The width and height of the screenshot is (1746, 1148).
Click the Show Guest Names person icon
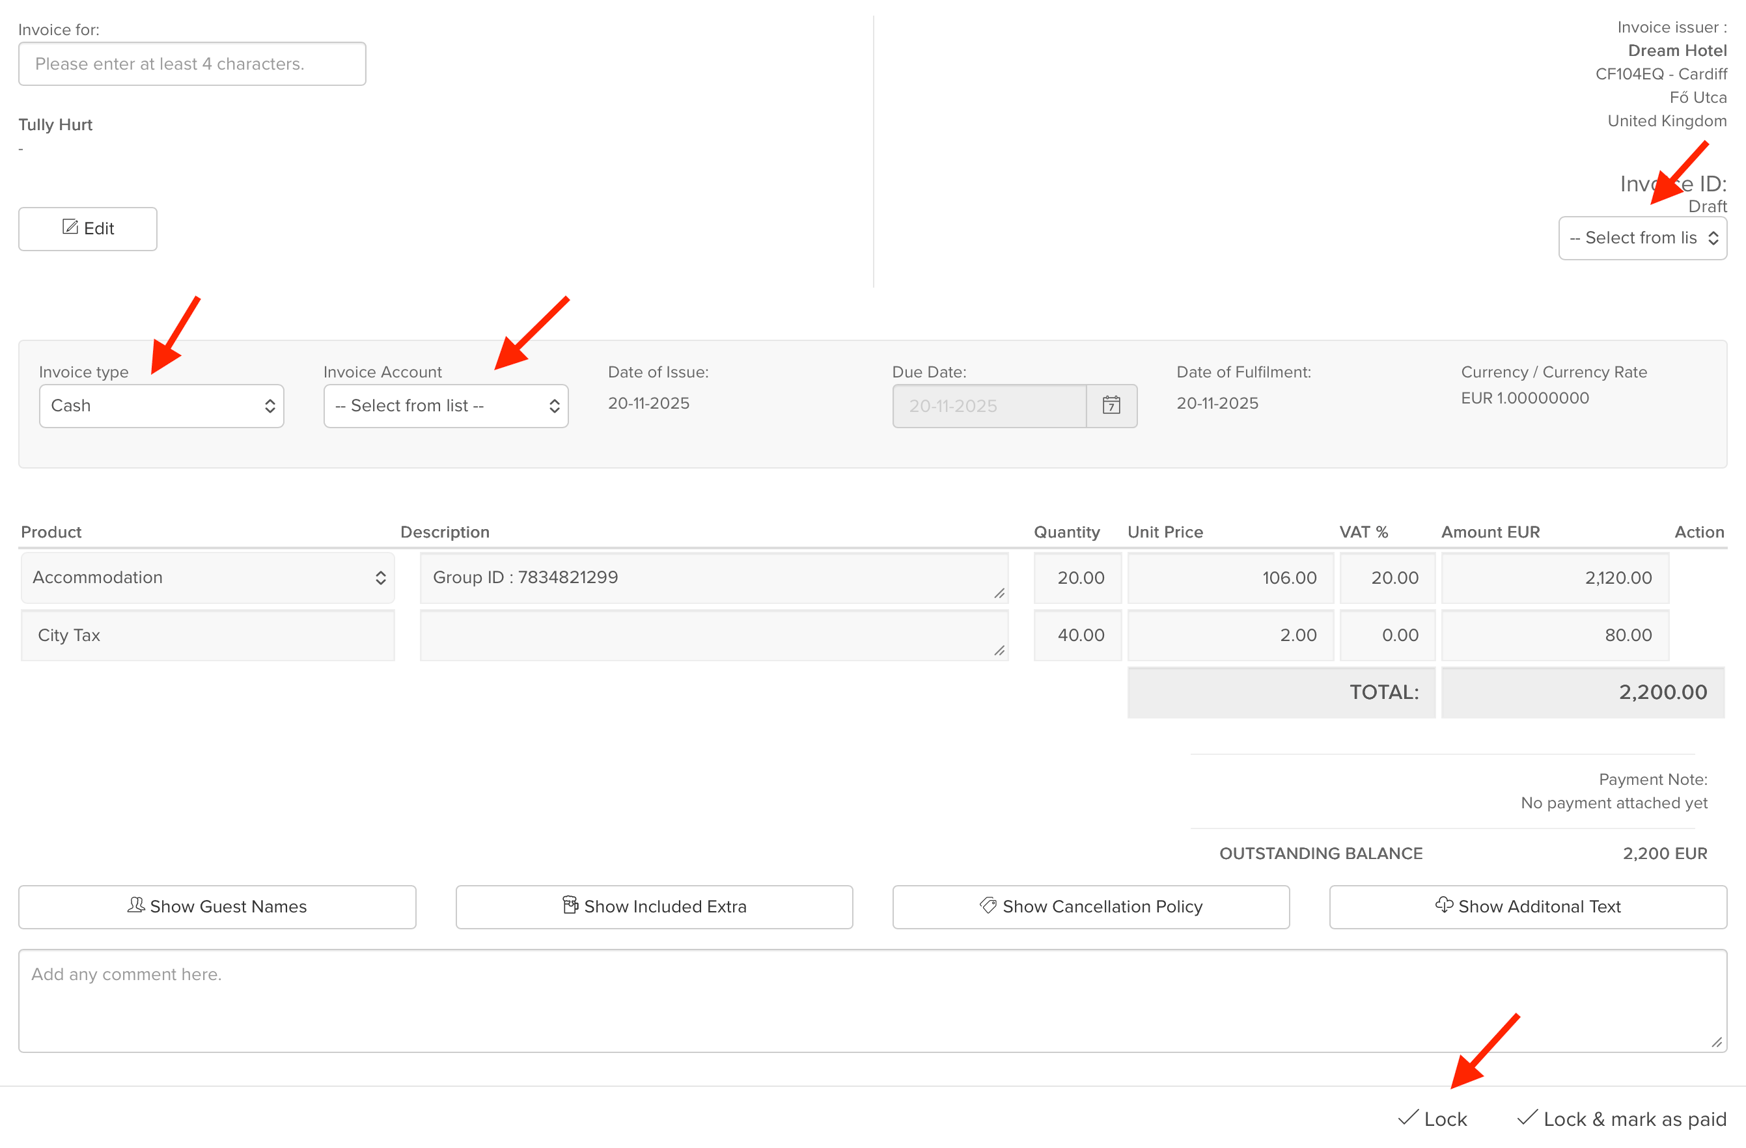(136, 905)
